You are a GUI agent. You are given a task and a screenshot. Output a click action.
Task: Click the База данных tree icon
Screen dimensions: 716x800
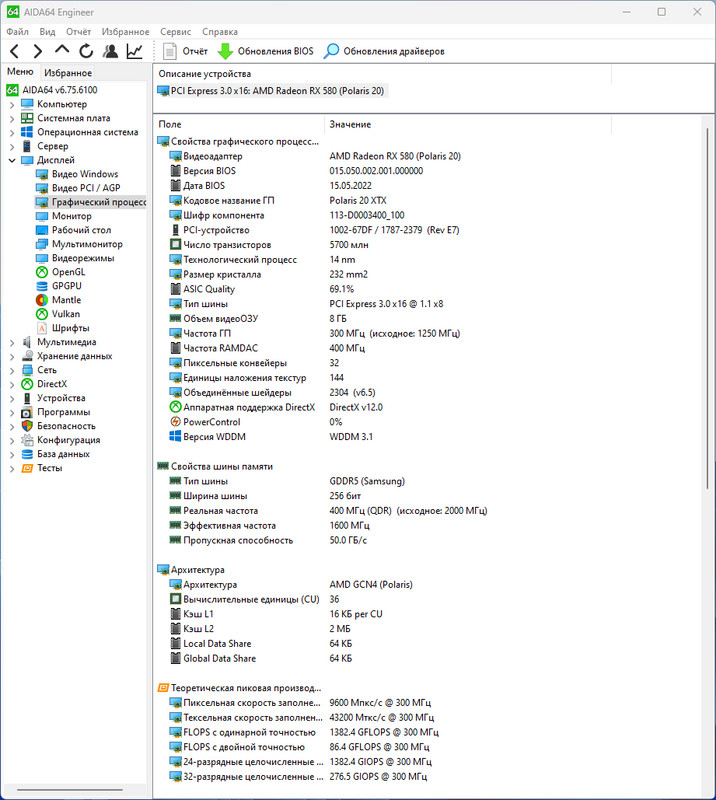pyautogui.click(x=27, y=454)
